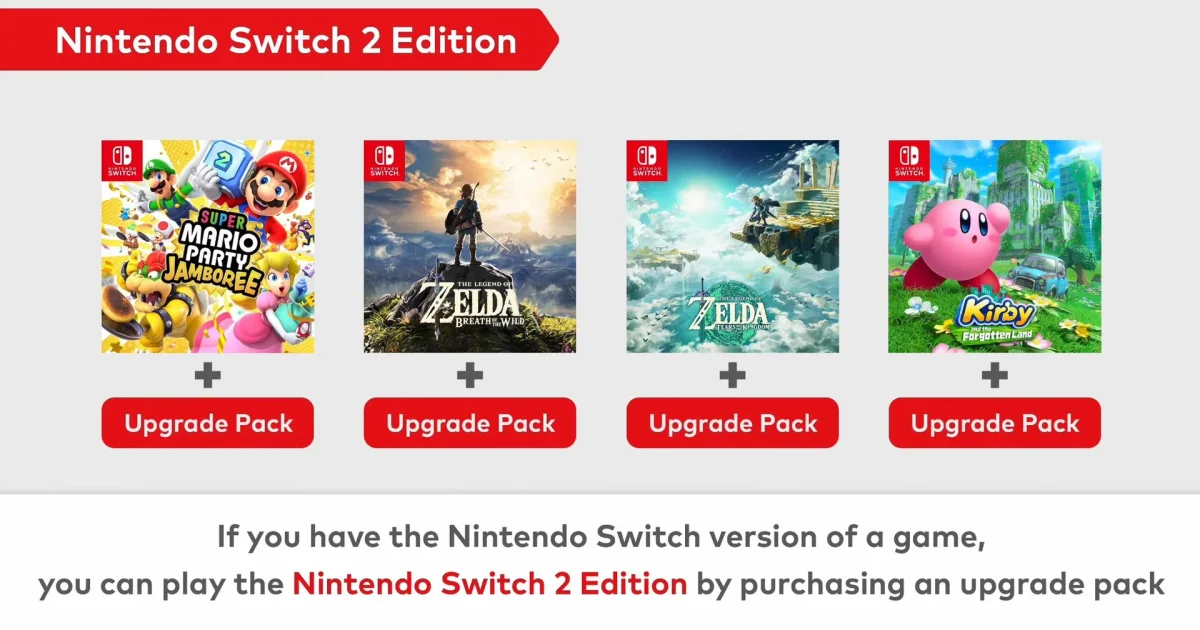
Task: Select Upgrade Pack under Super Mario Party Jamboree
Action: point(208,423)
